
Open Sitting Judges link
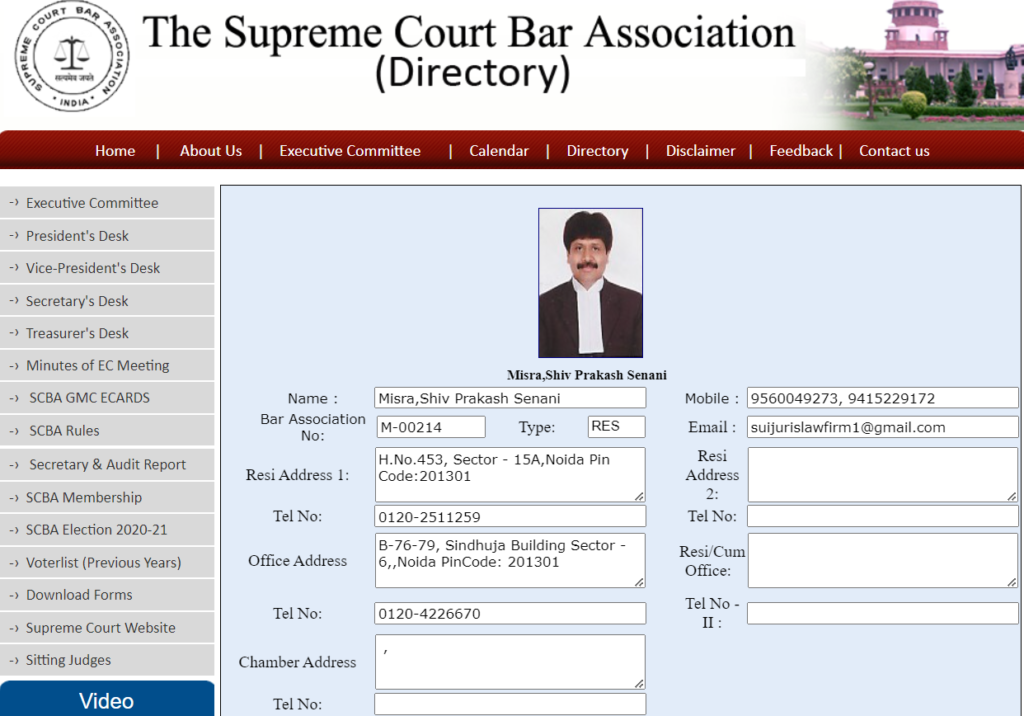click(x=107, y=660)
